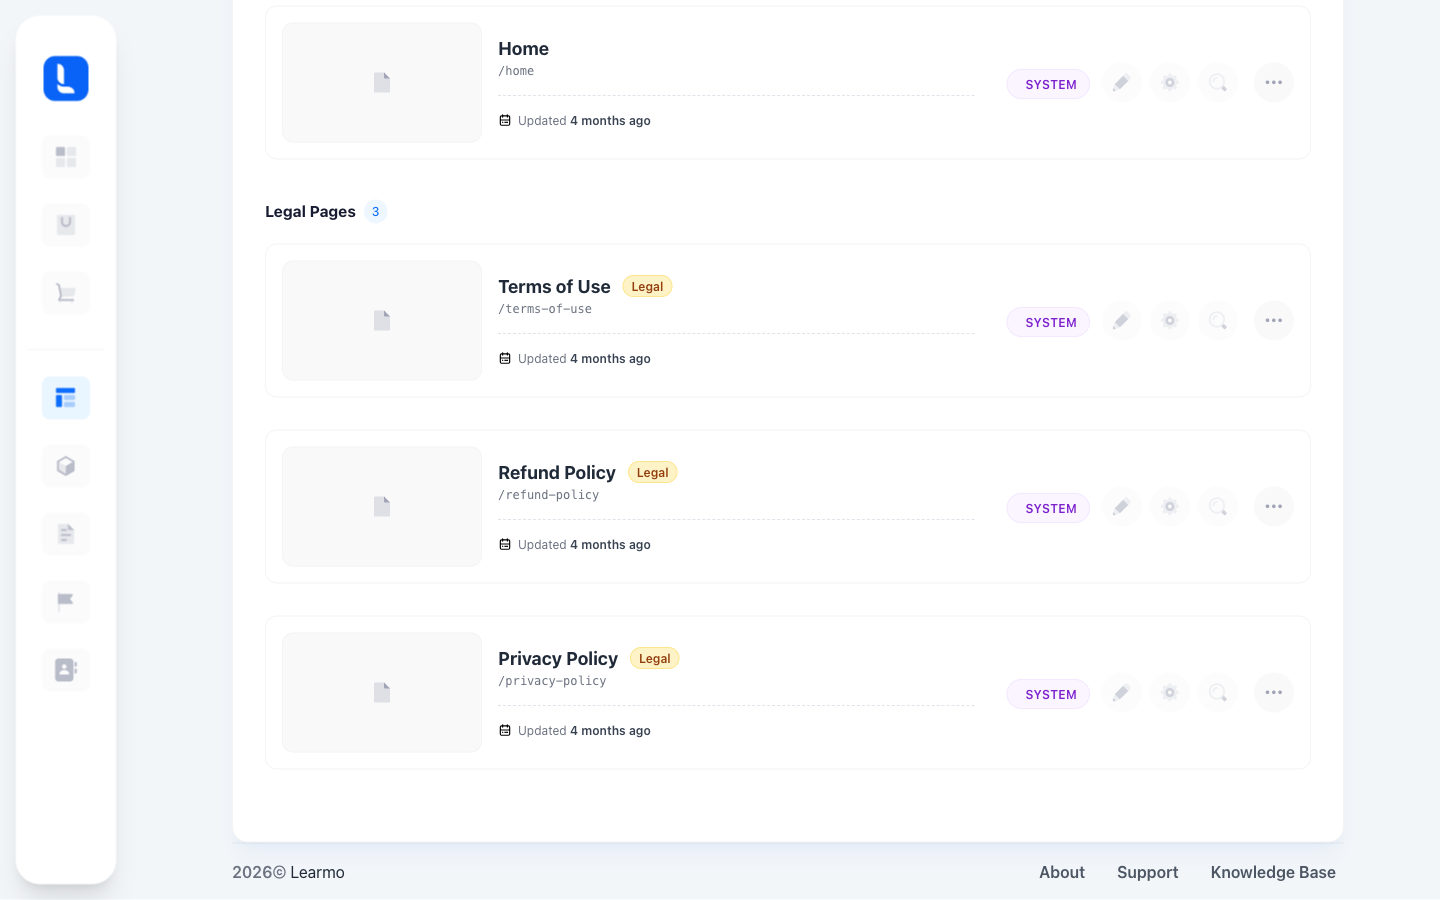1440x900 pixels.
Task: Click the Refund Policy page thumbnail
Action: [x=382, y=507]
